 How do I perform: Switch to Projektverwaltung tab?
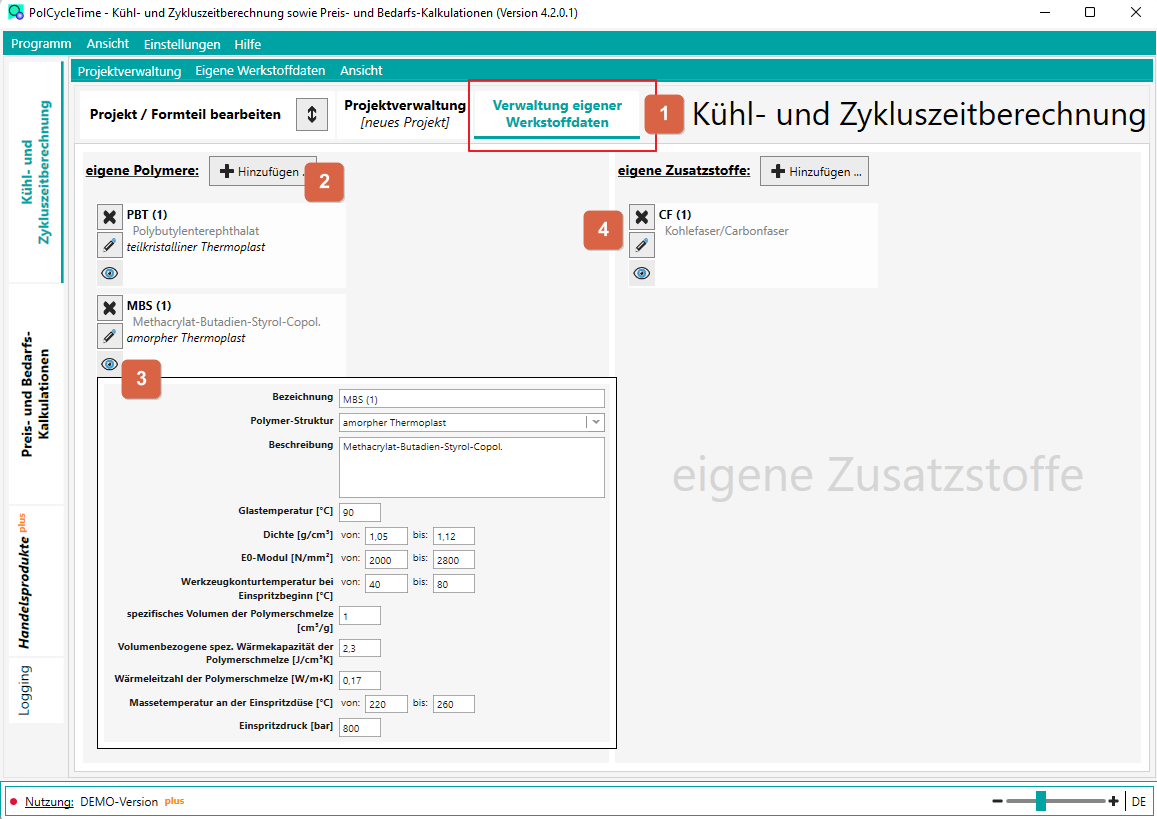point(404,114)
